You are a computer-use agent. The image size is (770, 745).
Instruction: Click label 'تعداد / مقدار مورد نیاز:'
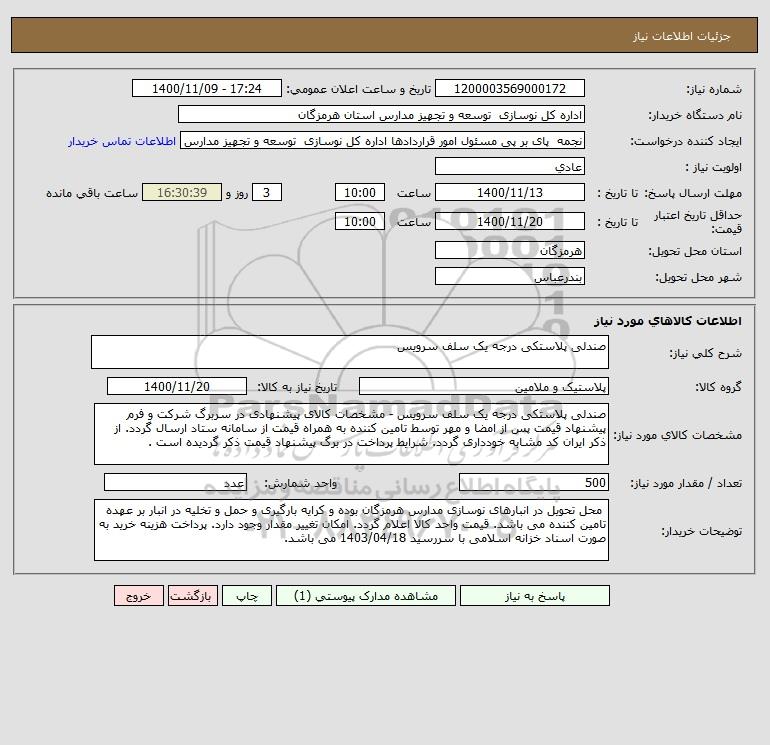click(x=686, y=483)
